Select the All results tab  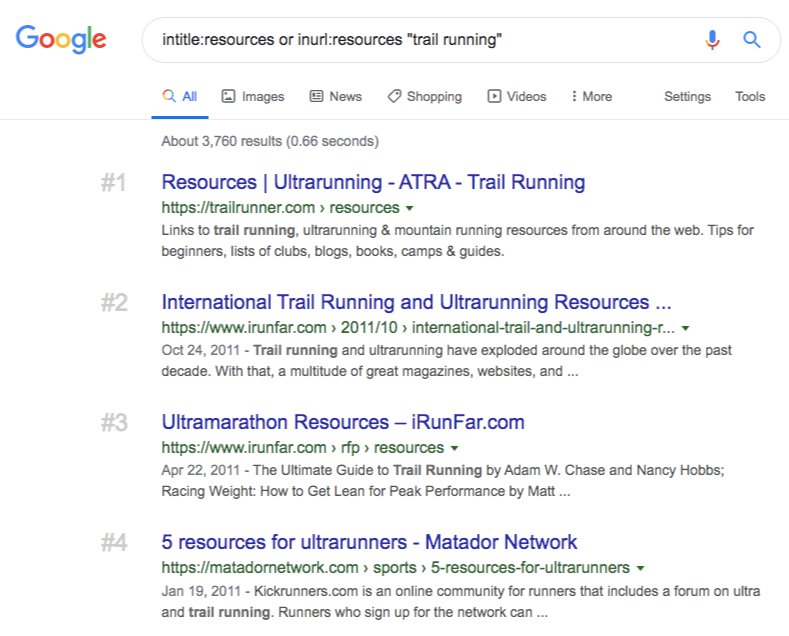click(x=180, y=96)
